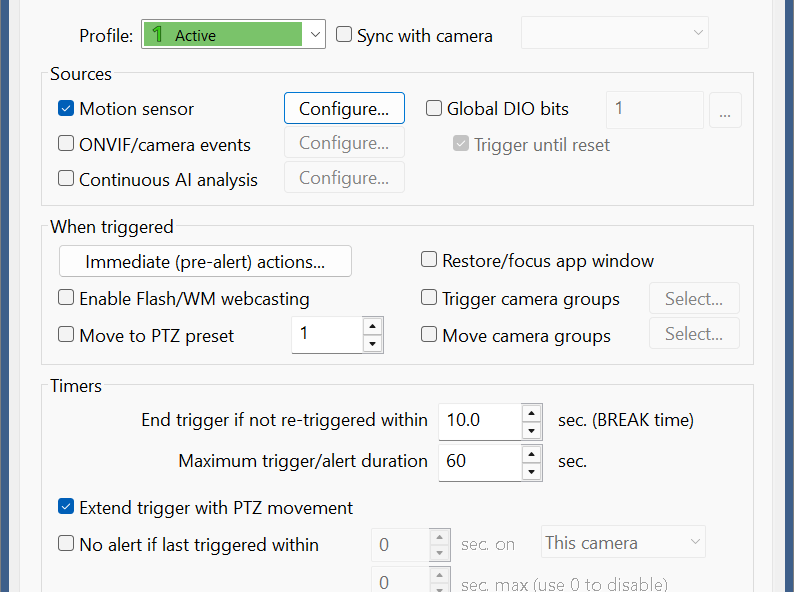Viewport: 794px width, 592px height.
Task: Enable Move to PTZ preset checkbox
Action: [x=66, y=335]
